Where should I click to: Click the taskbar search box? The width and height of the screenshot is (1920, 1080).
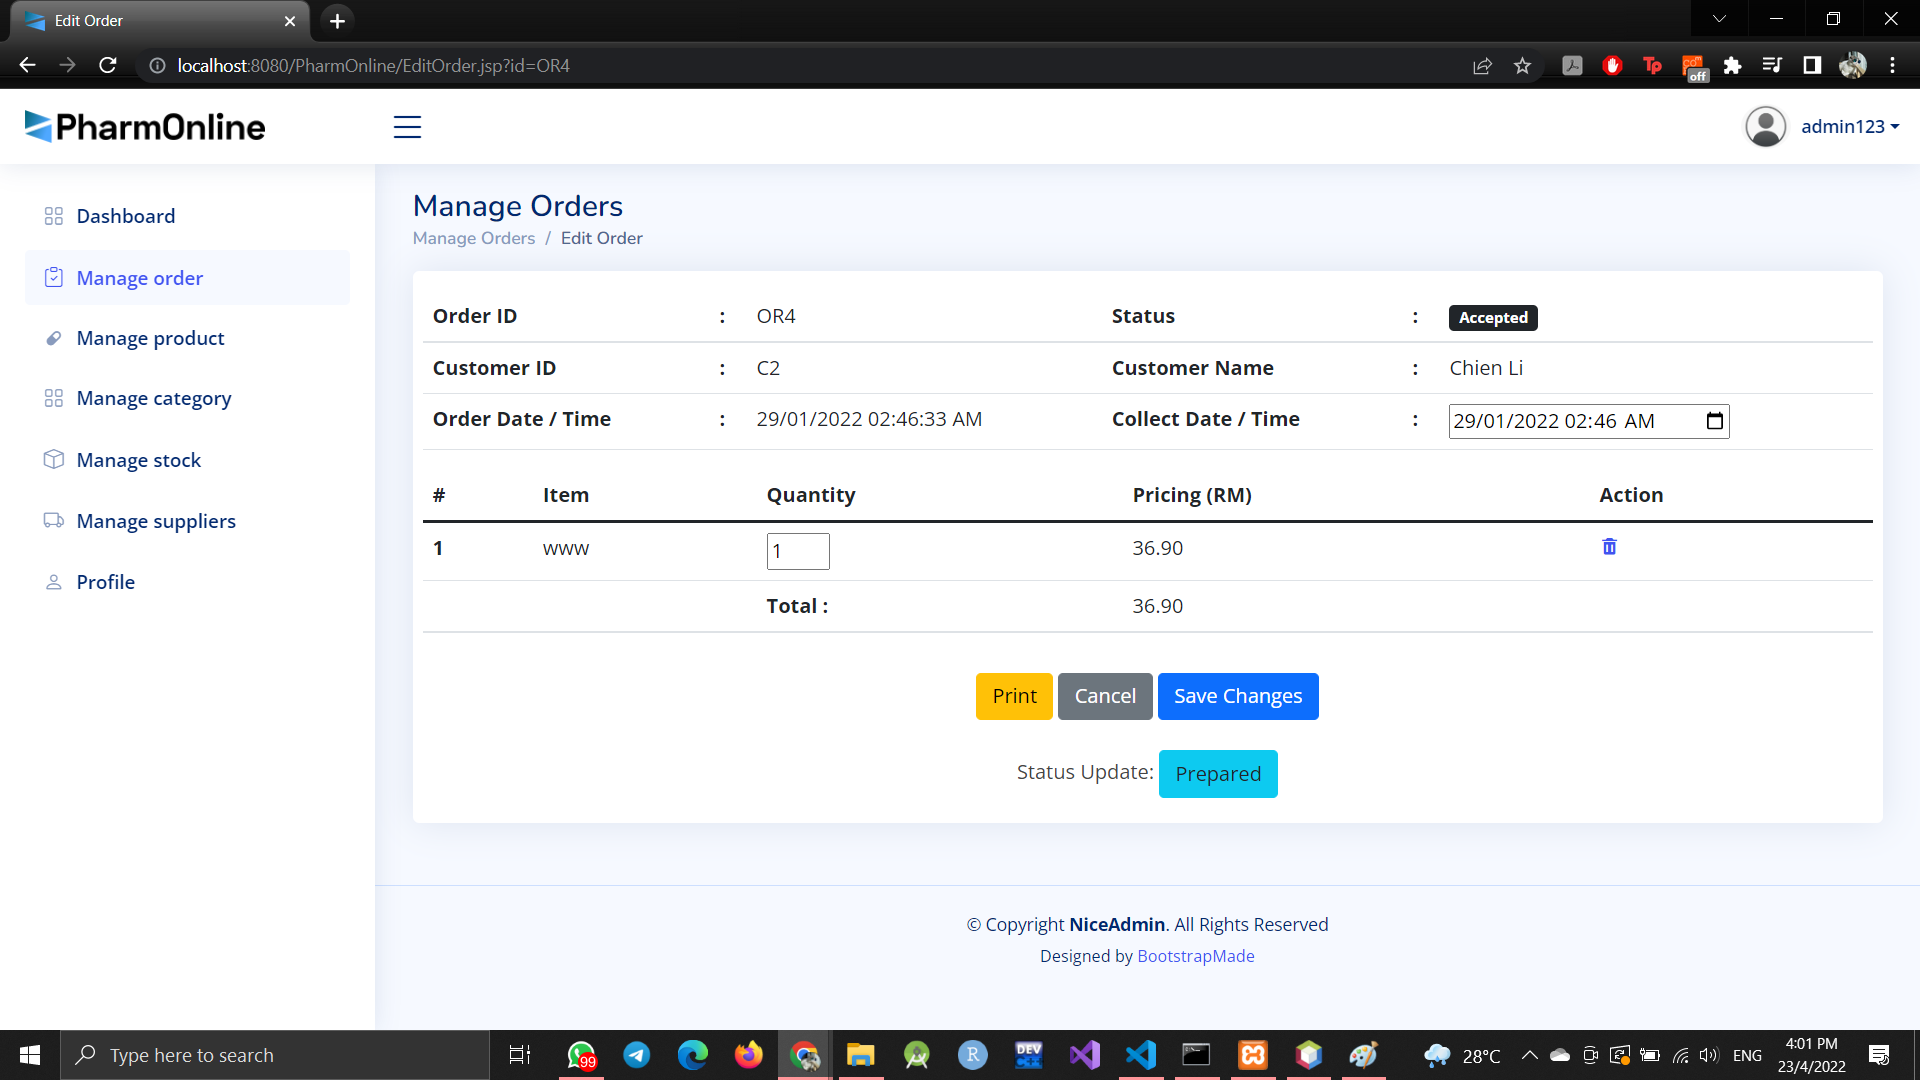coord(275,1055)
